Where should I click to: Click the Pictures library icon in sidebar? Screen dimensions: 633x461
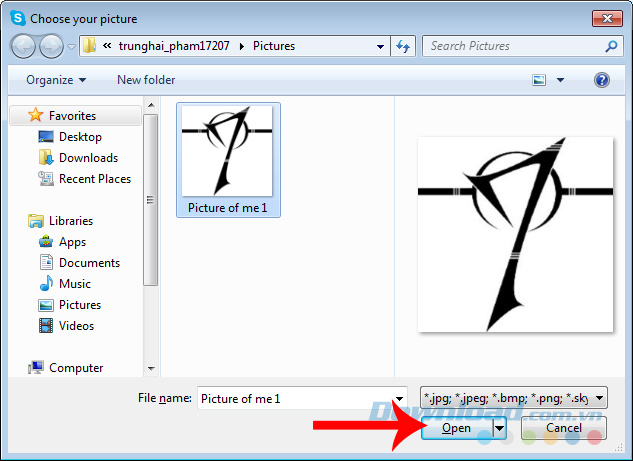point(46,305)
